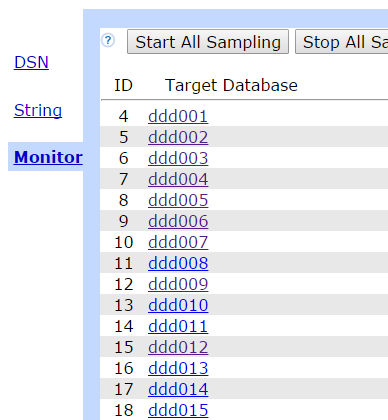Viewport: 388px width, 420px height.
Task: Open target database ddd015
Action: tap(178, 410)
